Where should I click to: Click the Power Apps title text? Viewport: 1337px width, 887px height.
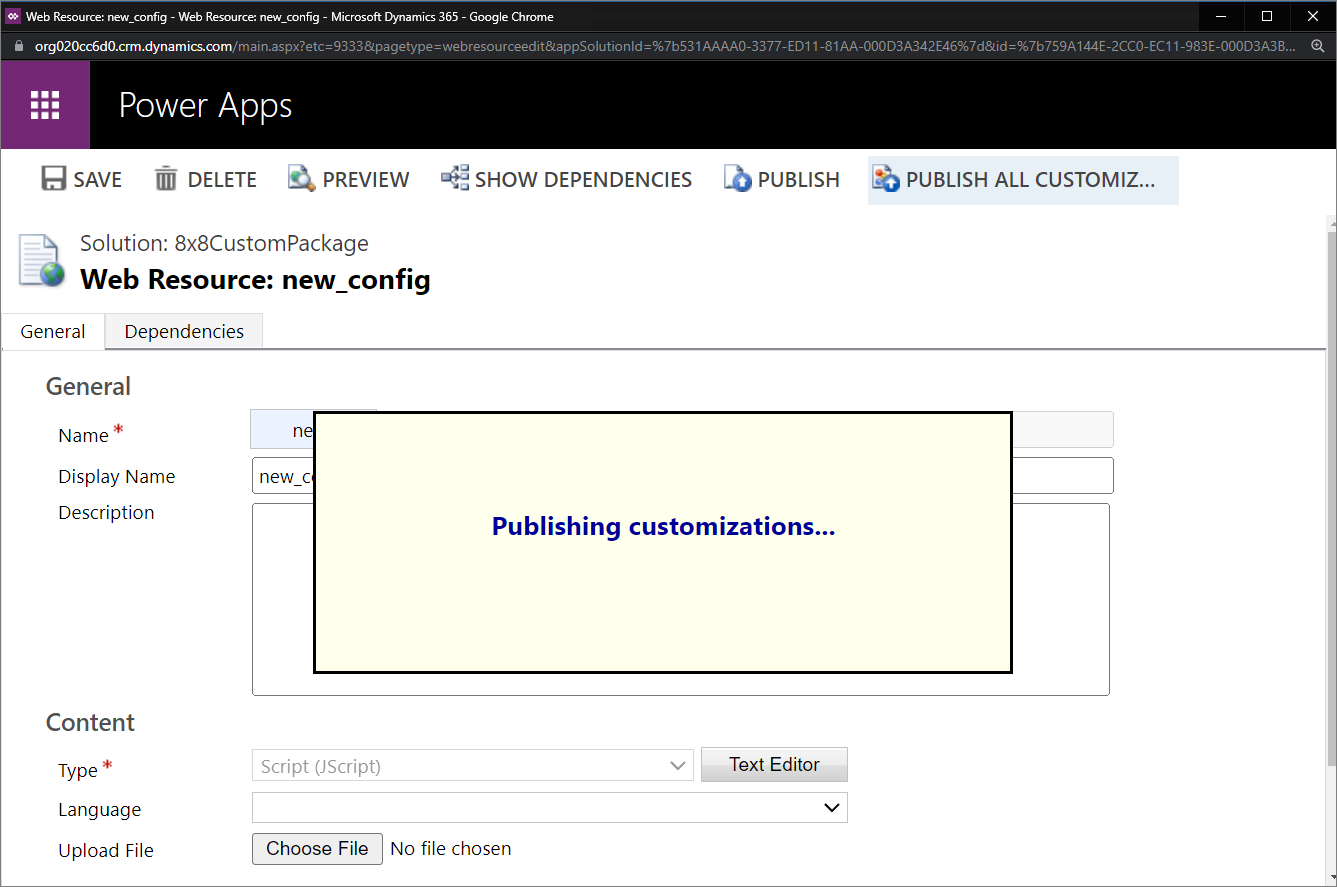pyautogui.click(x=206, y=105)
